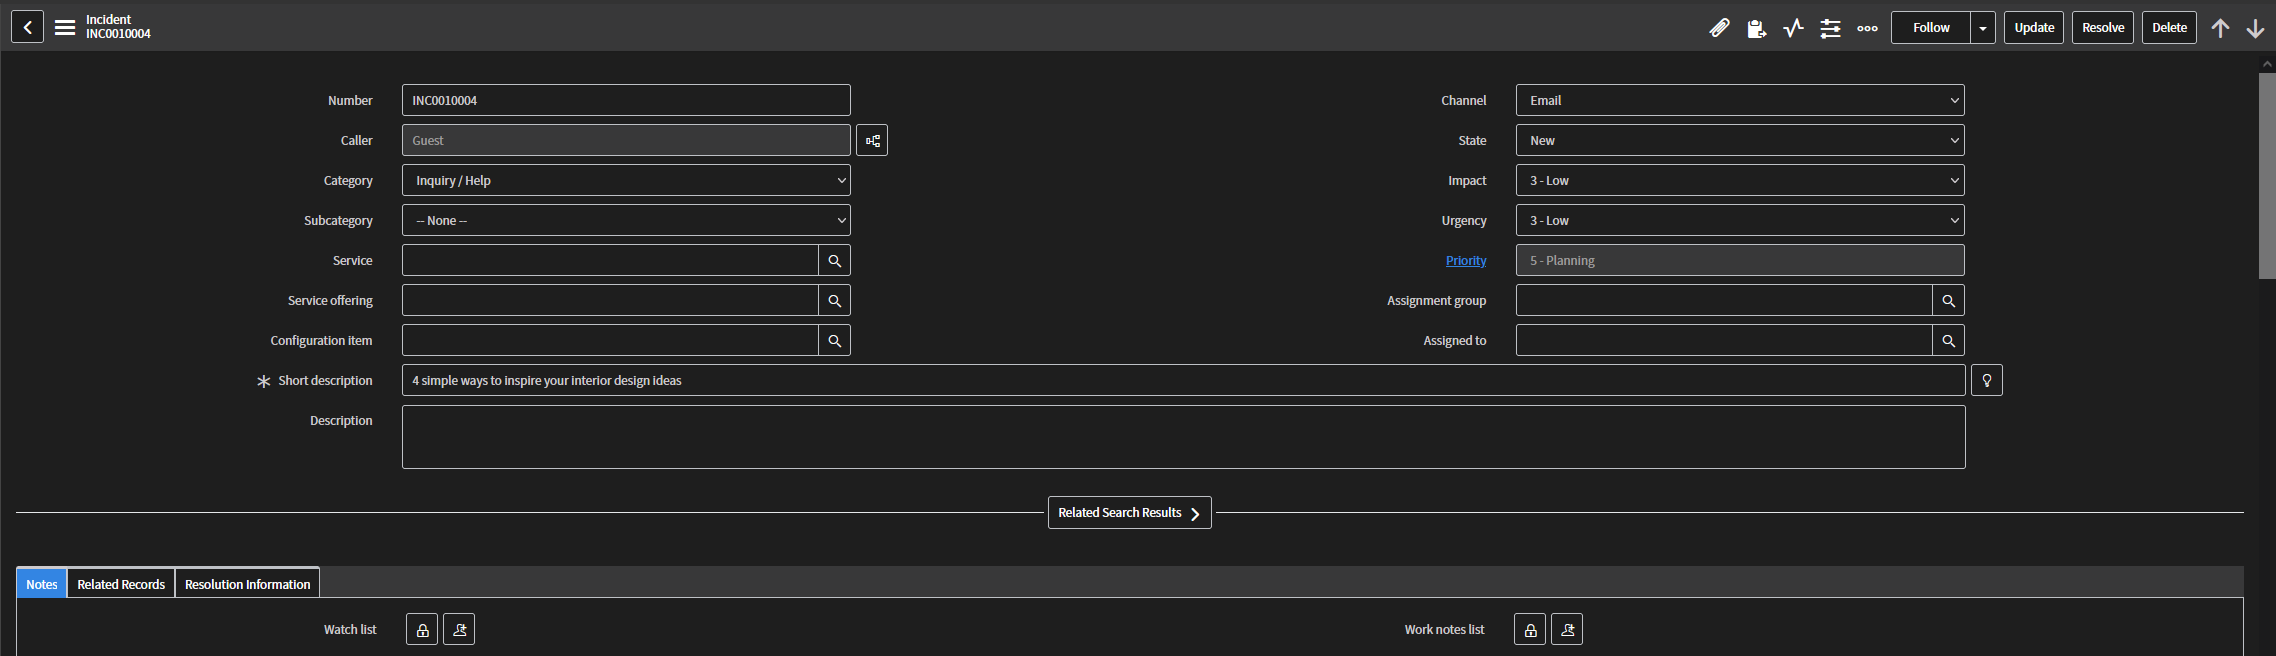Unlock the Work notes list padlock icon
The height and width of the screenshot is (656, 2276).
coord(1530,629)
